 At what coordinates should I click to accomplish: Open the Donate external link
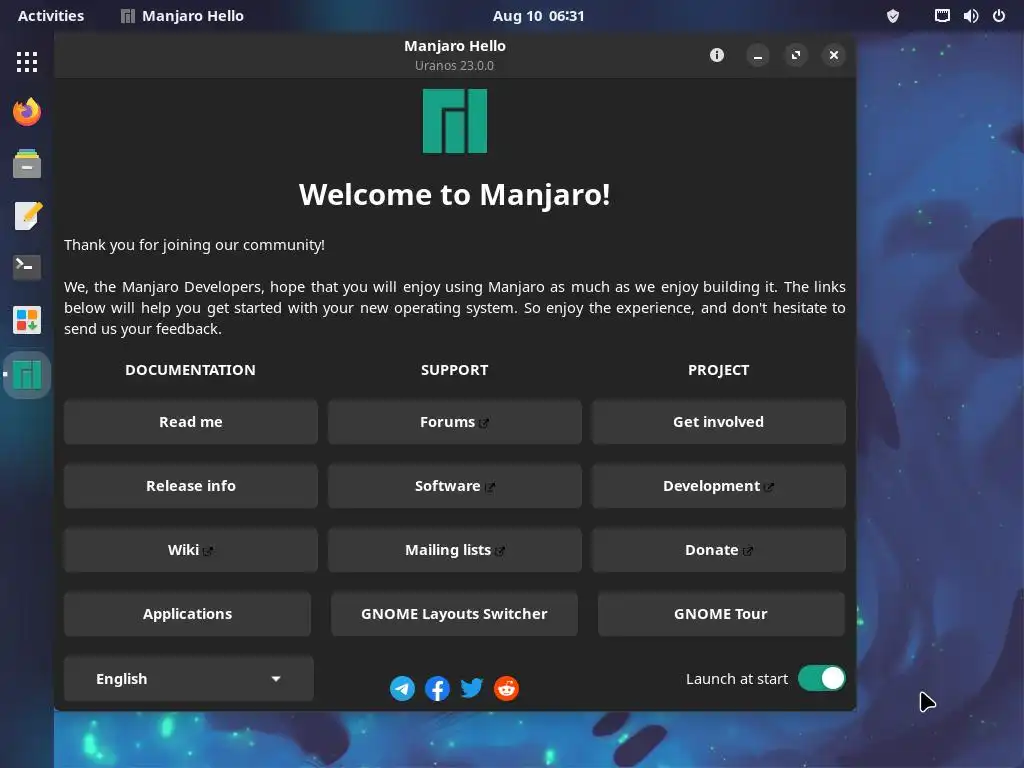coord(718,550)
